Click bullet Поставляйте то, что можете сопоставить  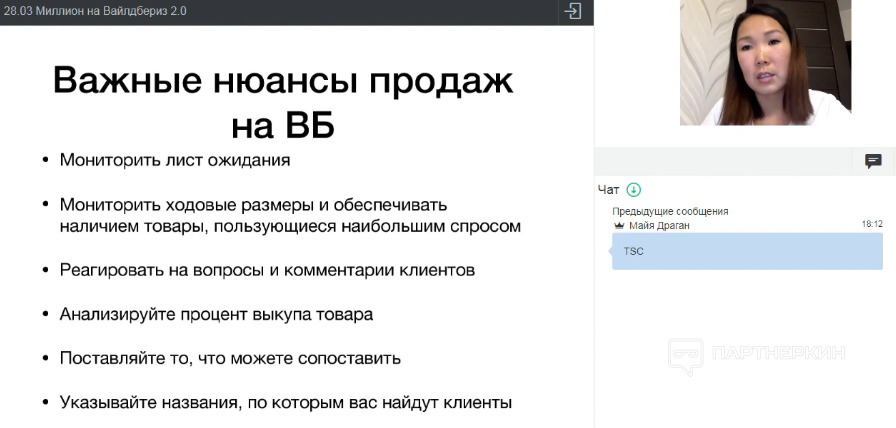tap(230, 359)
